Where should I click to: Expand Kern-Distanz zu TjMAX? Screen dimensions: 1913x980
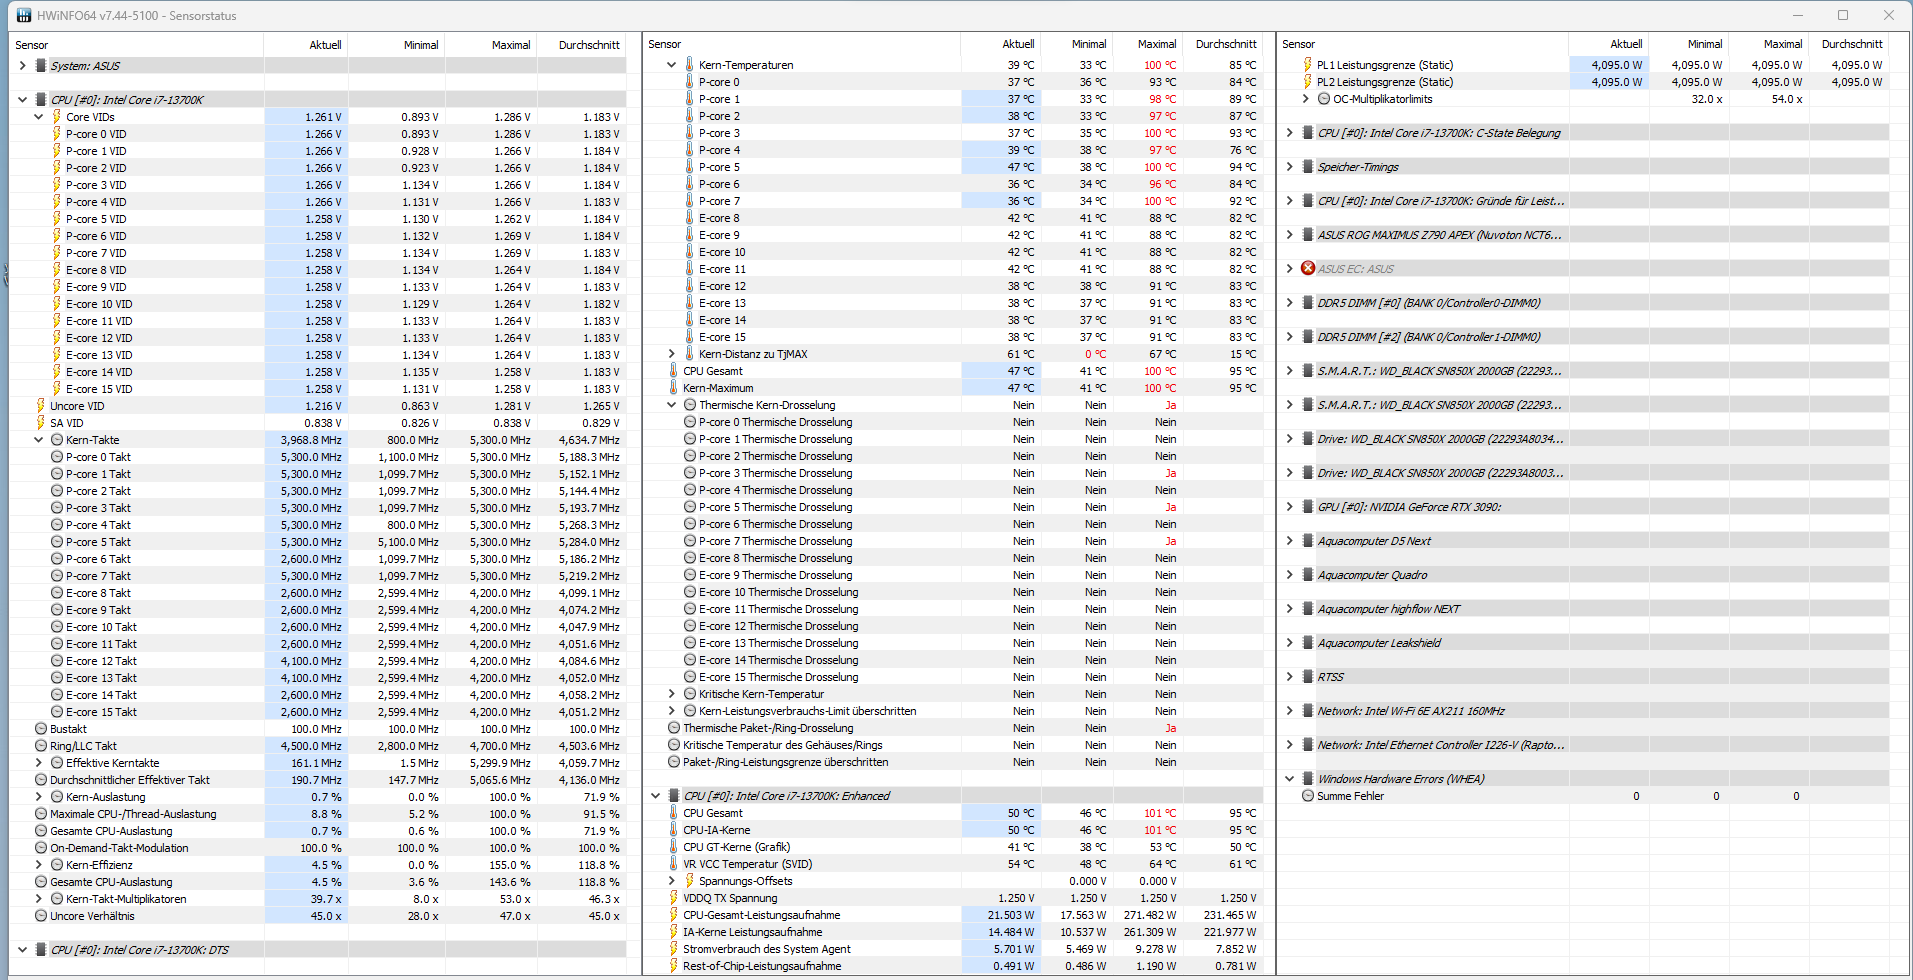click(671, 354)
